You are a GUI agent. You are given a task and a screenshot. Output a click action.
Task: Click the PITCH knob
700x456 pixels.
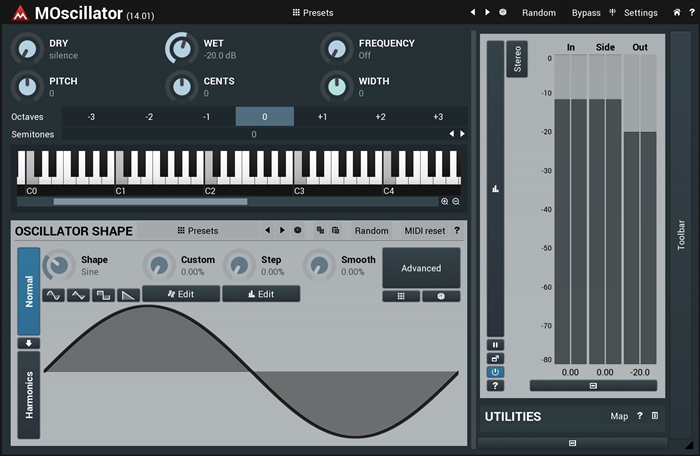[x=28, y=86]
